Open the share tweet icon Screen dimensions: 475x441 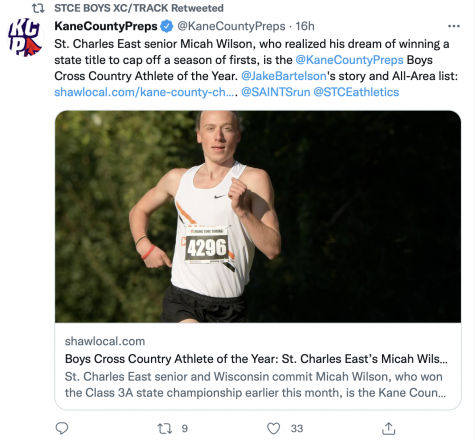pos(388,428)
